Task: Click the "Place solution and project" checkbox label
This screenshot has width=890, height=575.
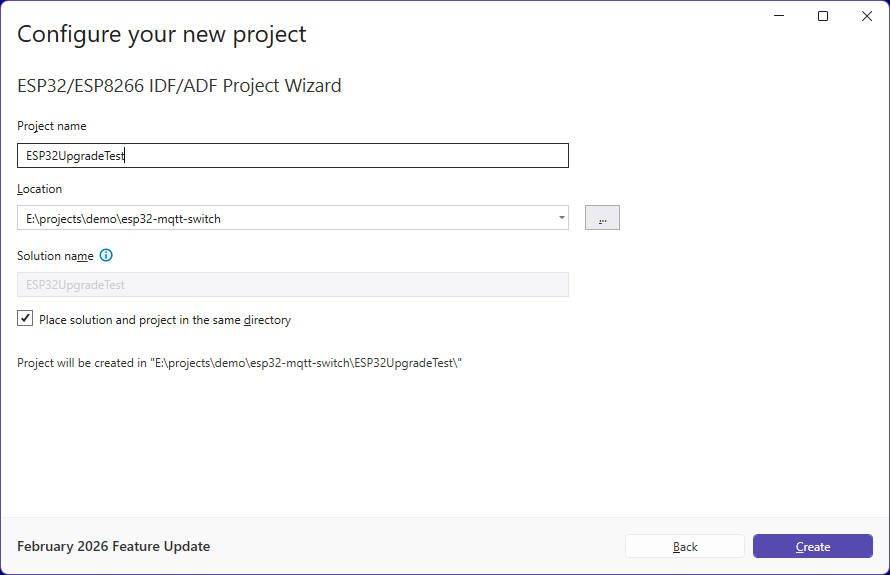Action: coord(165,320)
